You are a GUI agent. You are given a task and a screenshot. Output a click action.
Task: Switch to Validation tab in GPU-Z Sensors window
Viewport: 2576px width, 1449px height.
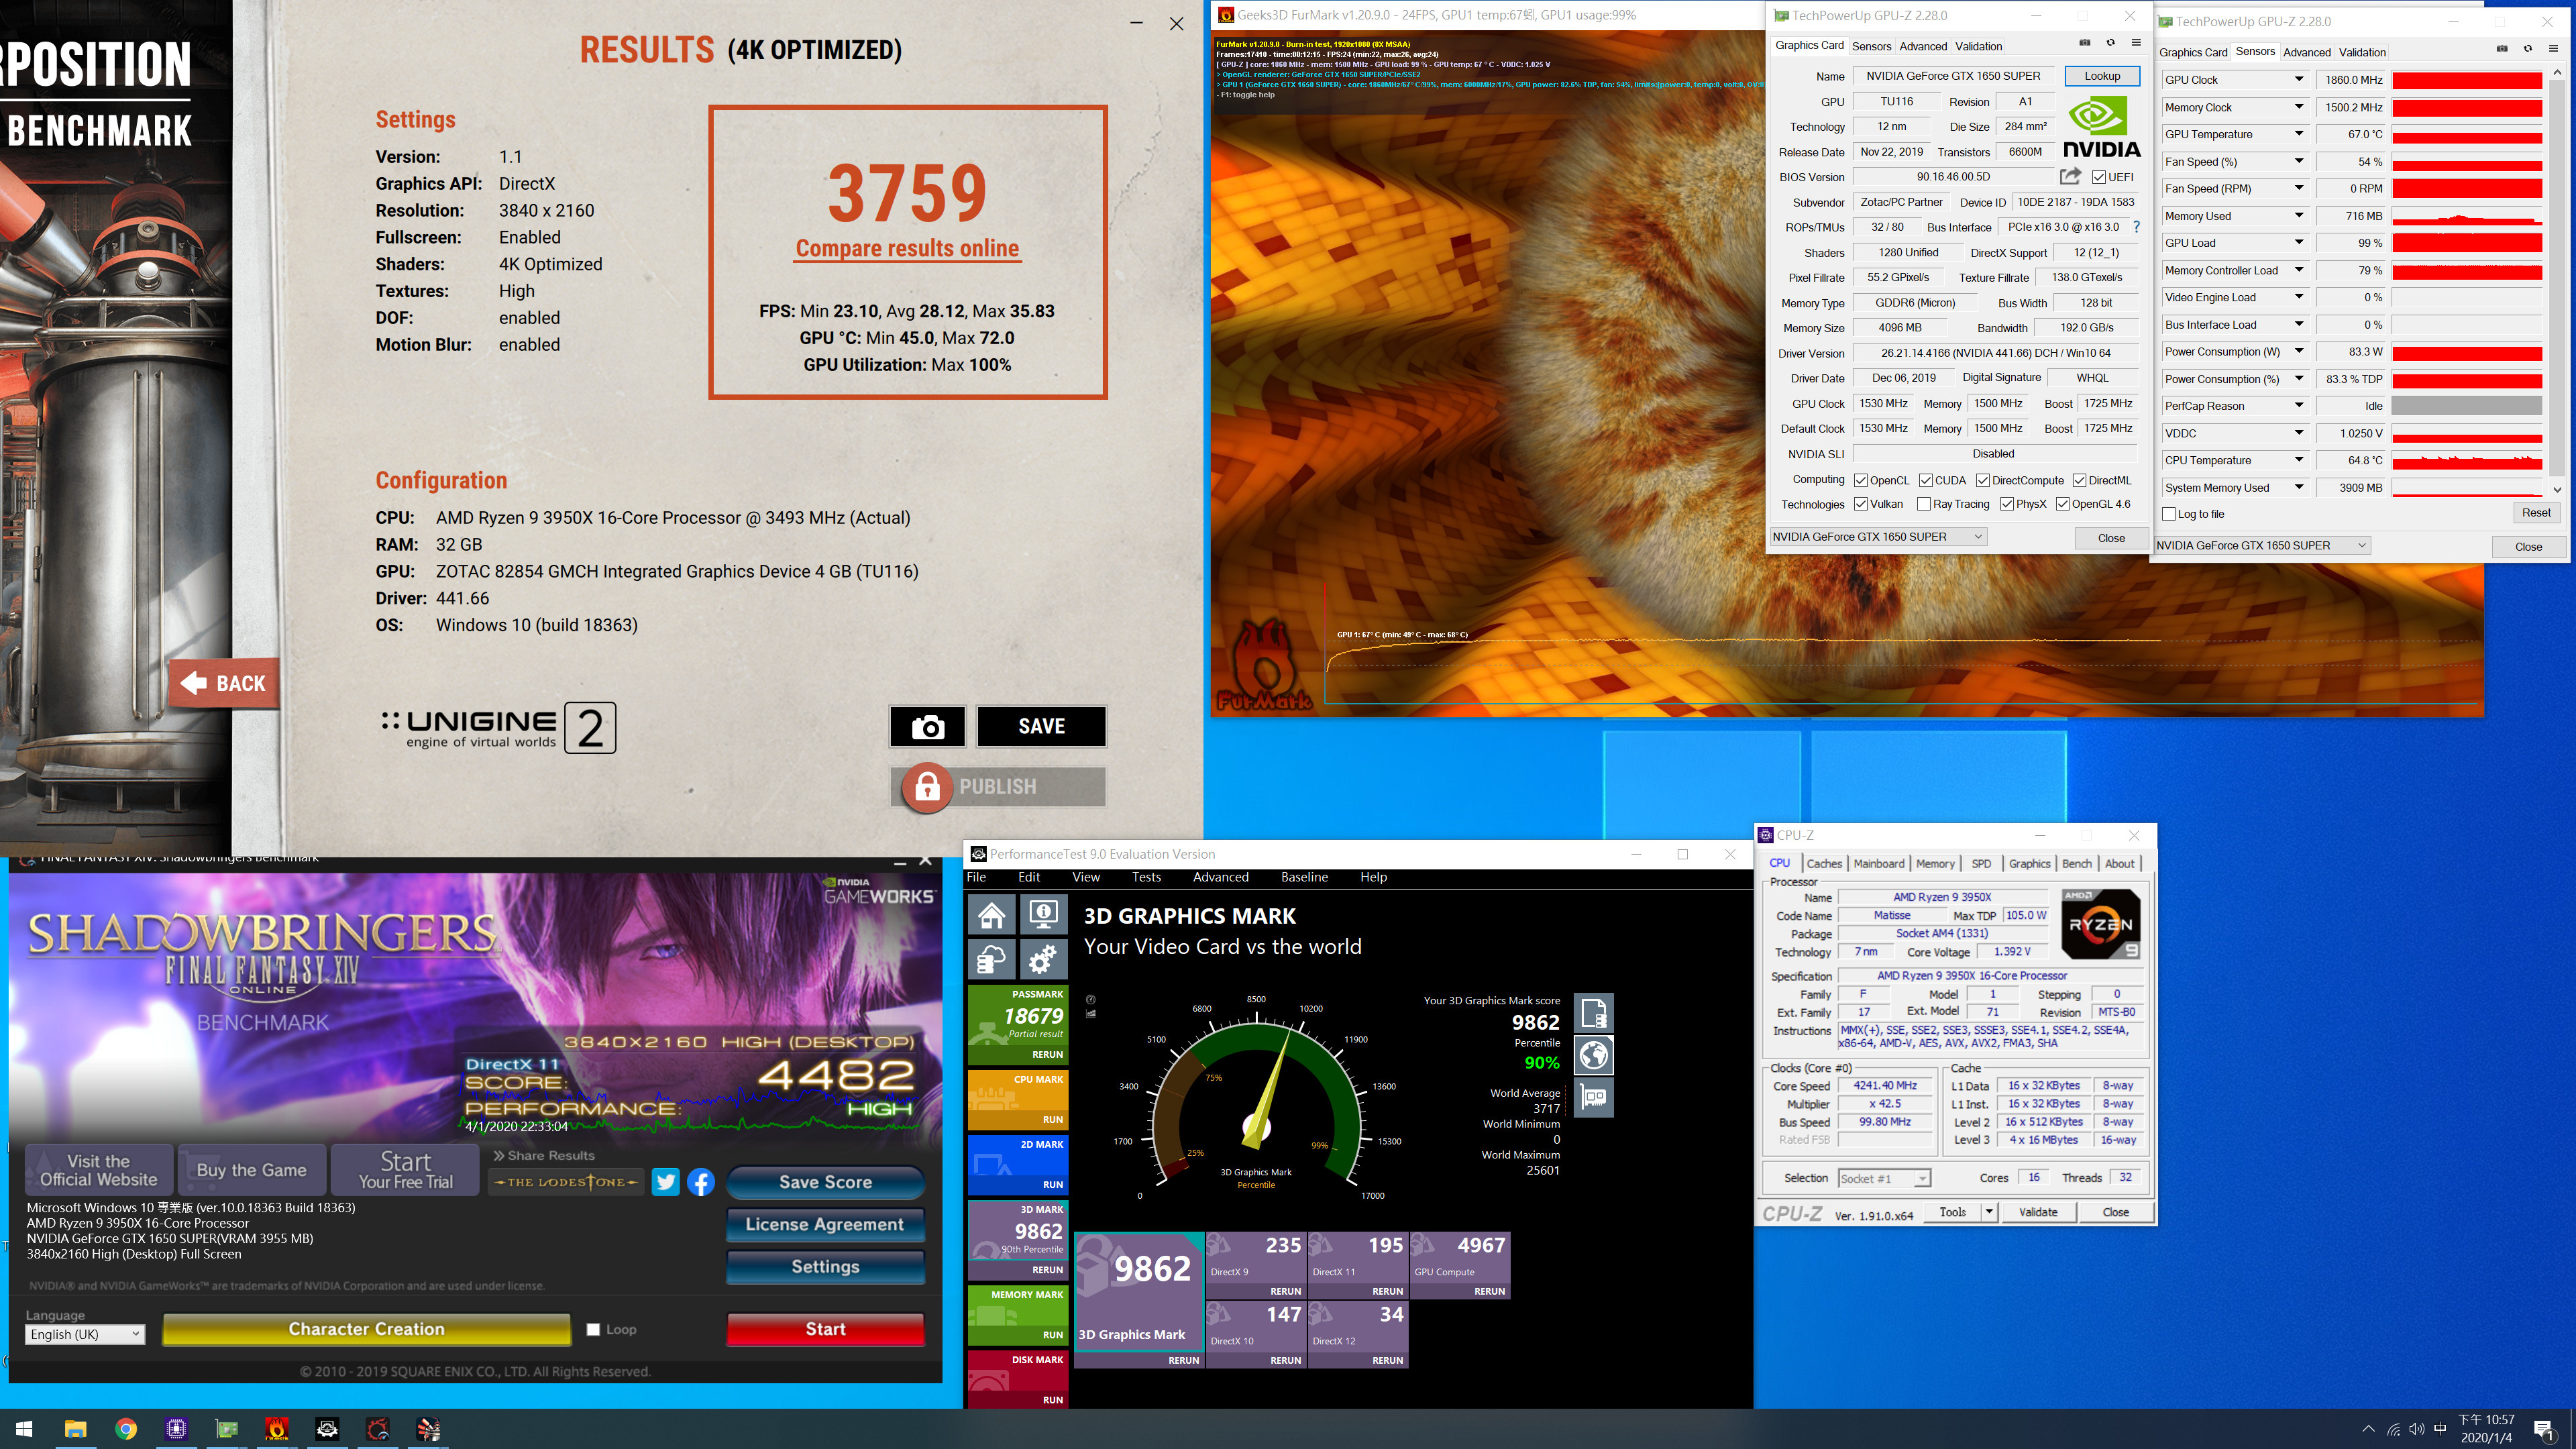coord(2362,52)
